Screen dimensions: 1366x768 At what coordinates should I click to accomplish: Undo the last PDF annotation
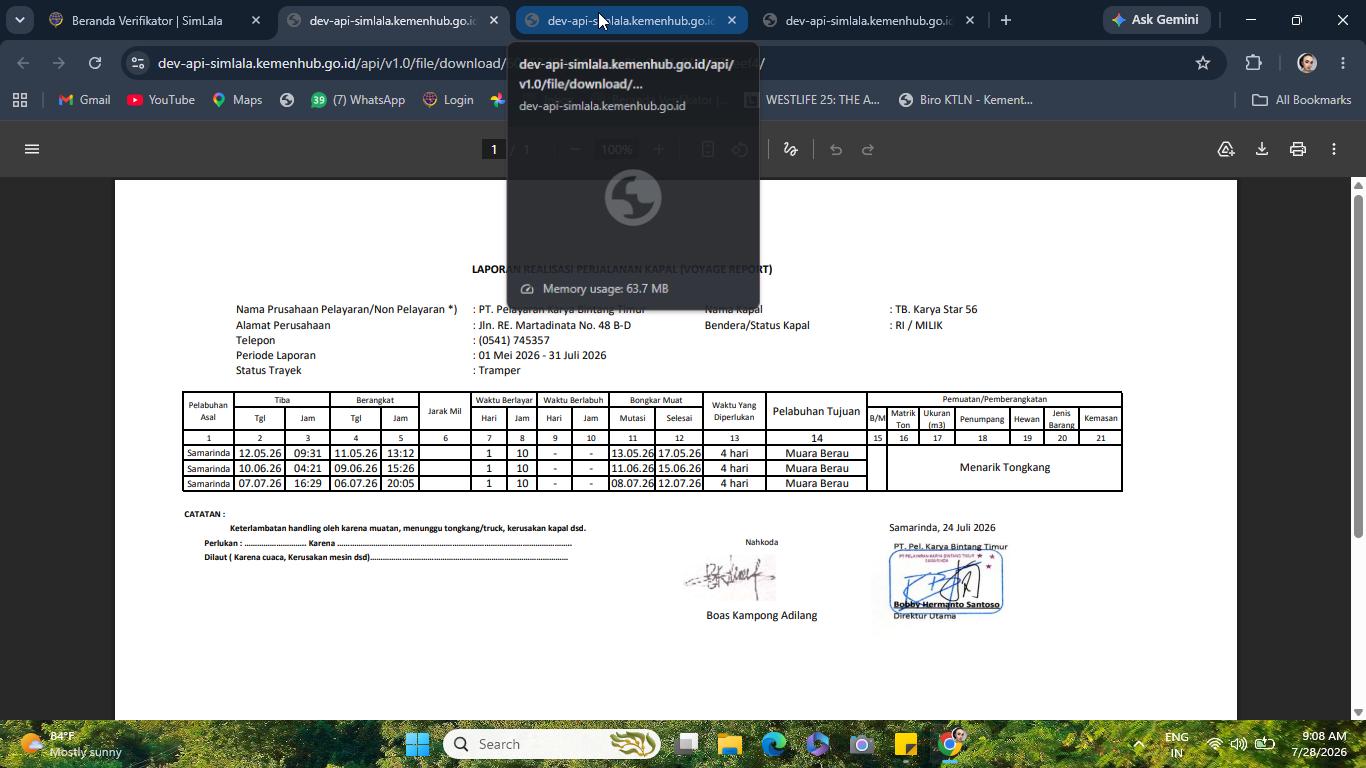click(x=836, y=149)
